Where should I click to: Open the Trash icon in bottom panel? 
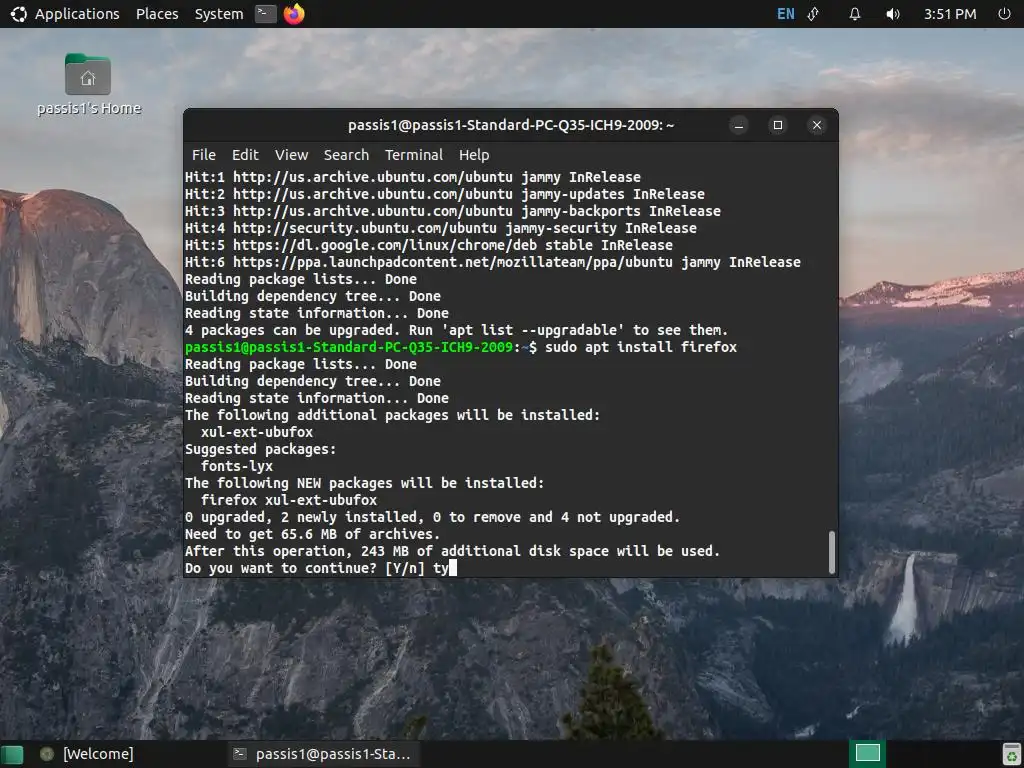pos(1011,754)
